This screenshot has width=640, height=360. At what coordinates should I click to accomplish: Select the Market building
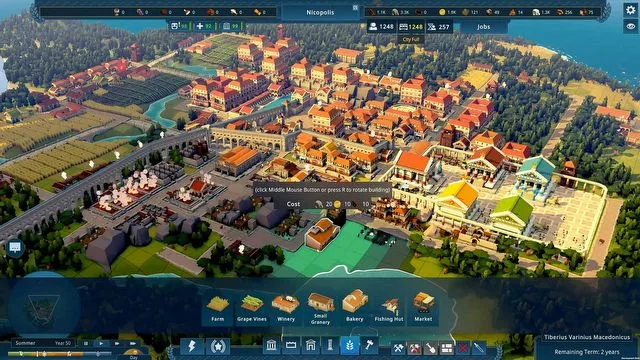pos(423,309)
